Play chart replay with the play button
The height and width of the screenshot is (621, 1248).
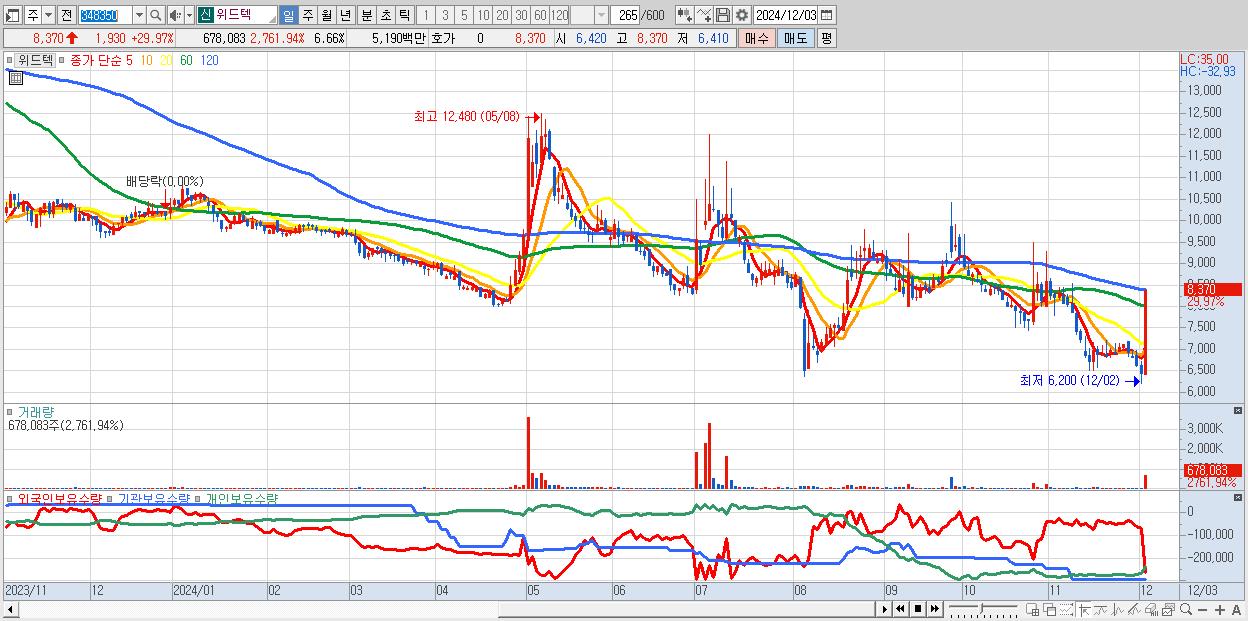click(x=885, y=609)
